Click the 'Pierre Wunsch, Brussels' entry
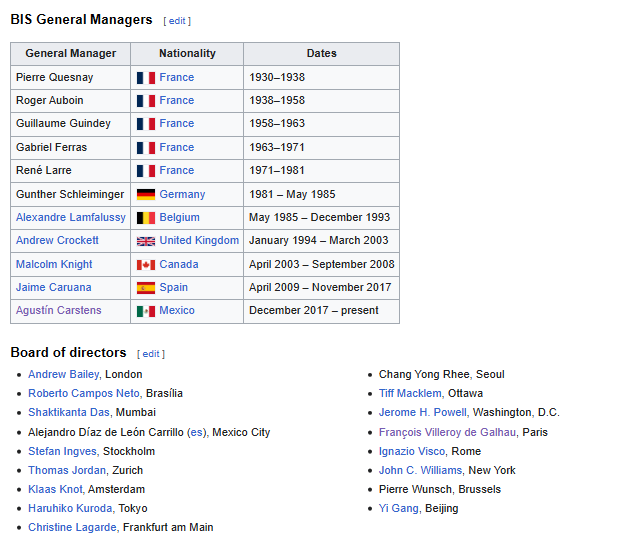This screenshot has width=626, height=540. click(x=440, y=489)
